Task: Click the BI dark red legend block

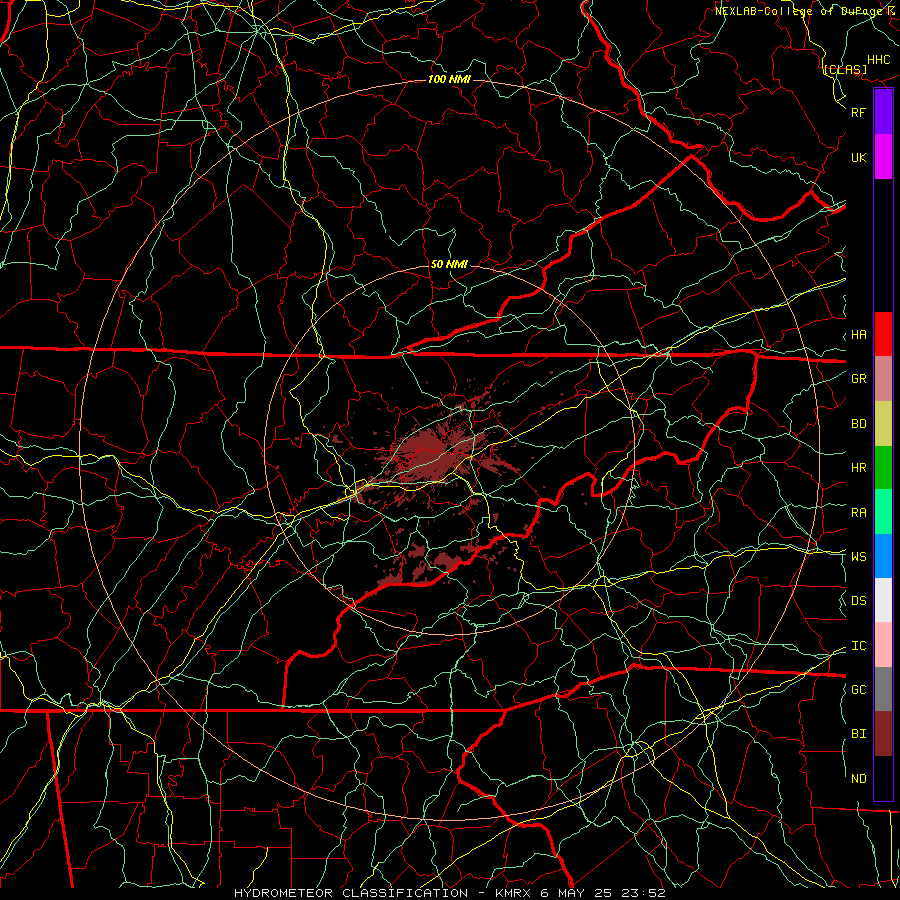Action: 883,734
